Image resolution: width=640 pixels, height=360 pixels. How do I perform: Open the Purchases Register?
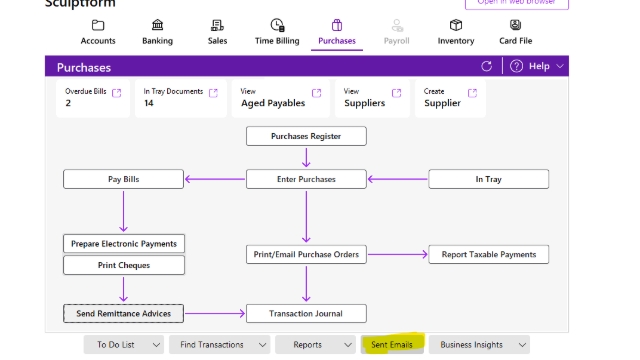click(306, 136)
